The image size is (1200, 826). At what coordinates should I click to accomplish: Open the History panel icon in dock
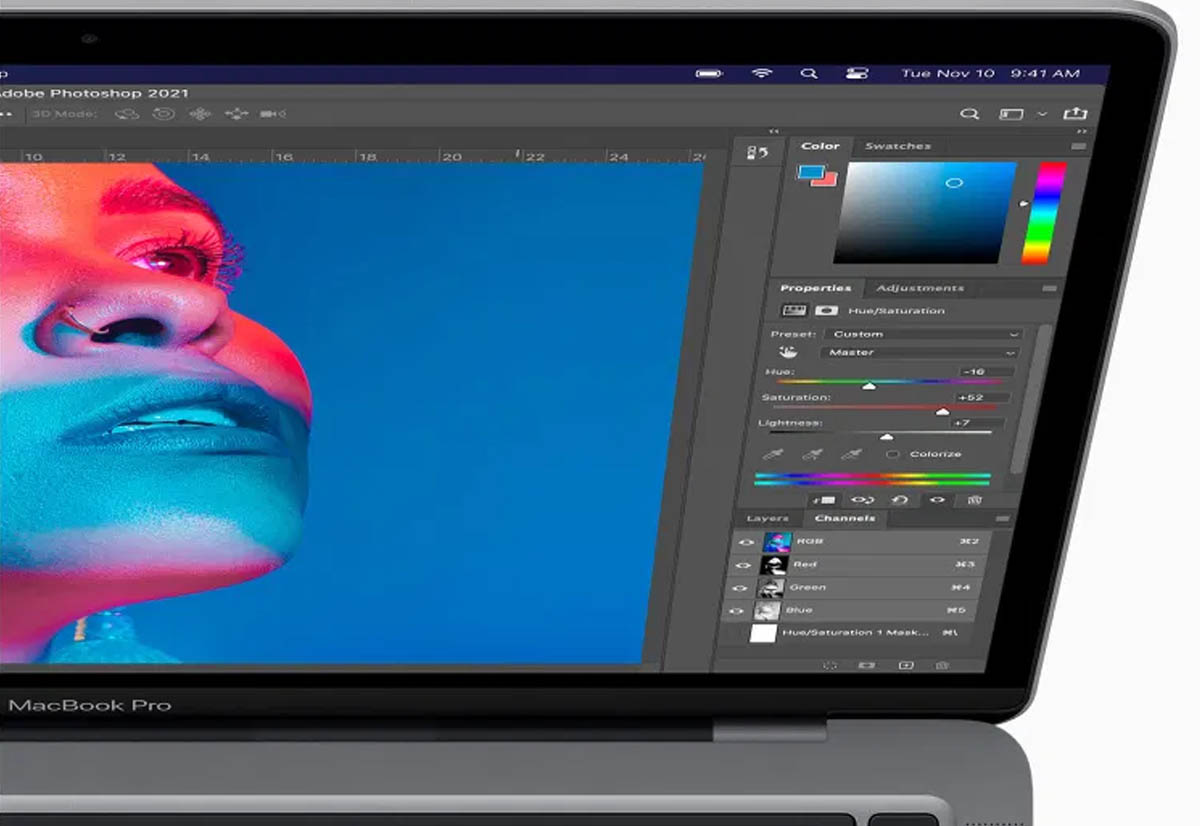point(758,153)
